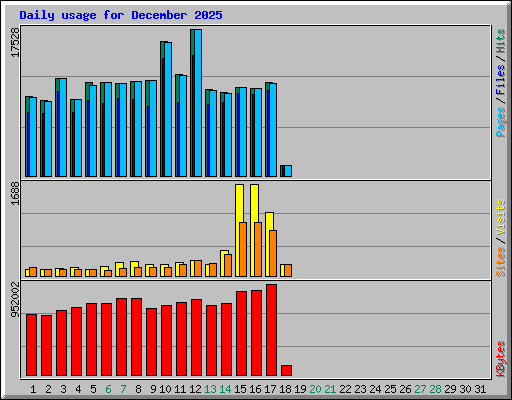
Task: Click day 23 on the date axis
Action: click(x=361, y=389)
